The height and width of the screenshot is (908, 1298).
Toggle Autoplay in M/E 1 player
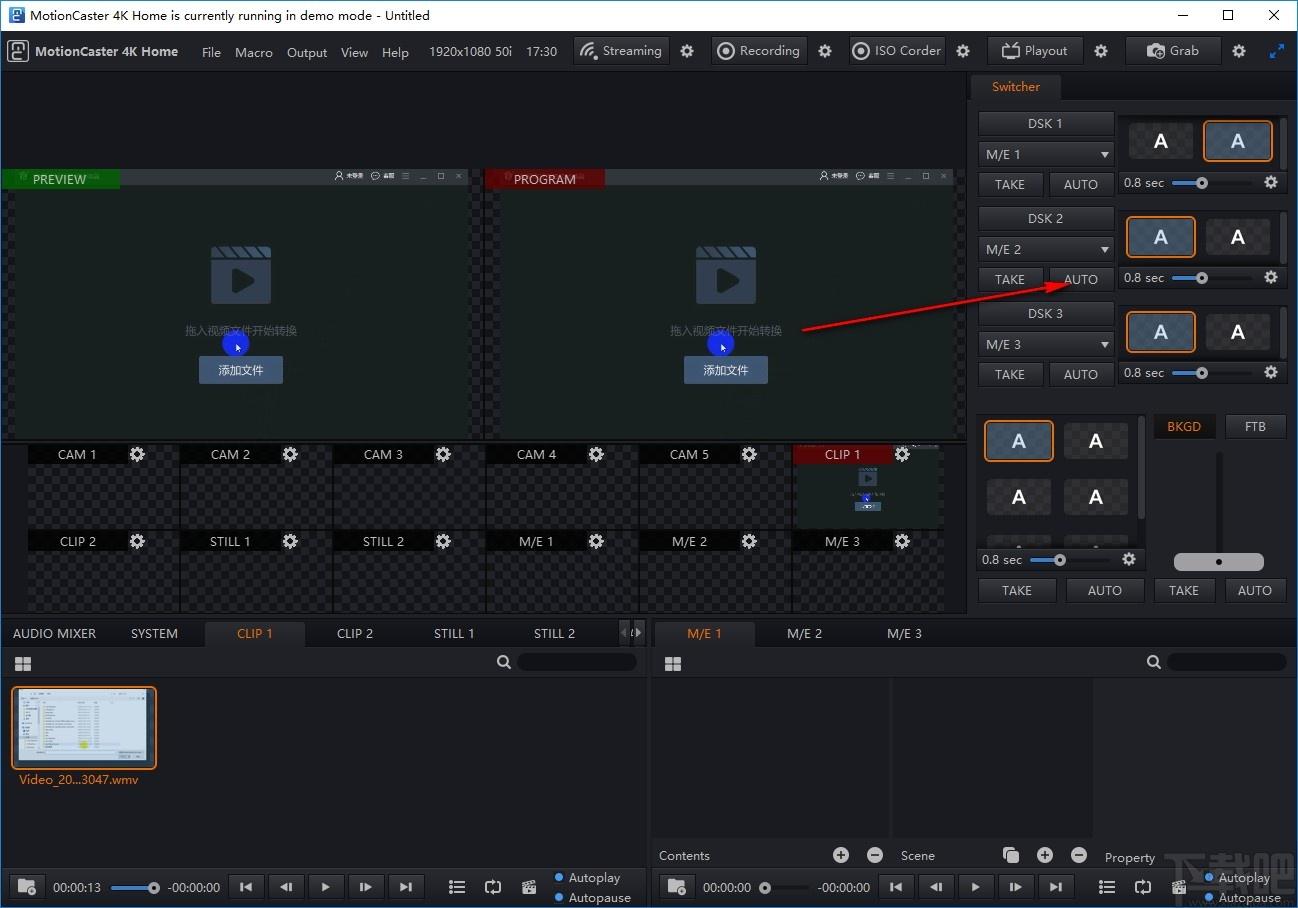[1237, 878]
